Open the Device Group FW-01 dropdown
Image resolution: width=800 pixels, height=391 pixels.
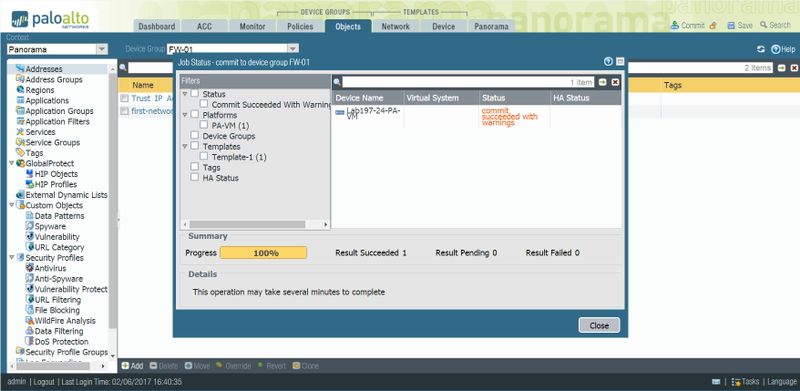(293, 49)
